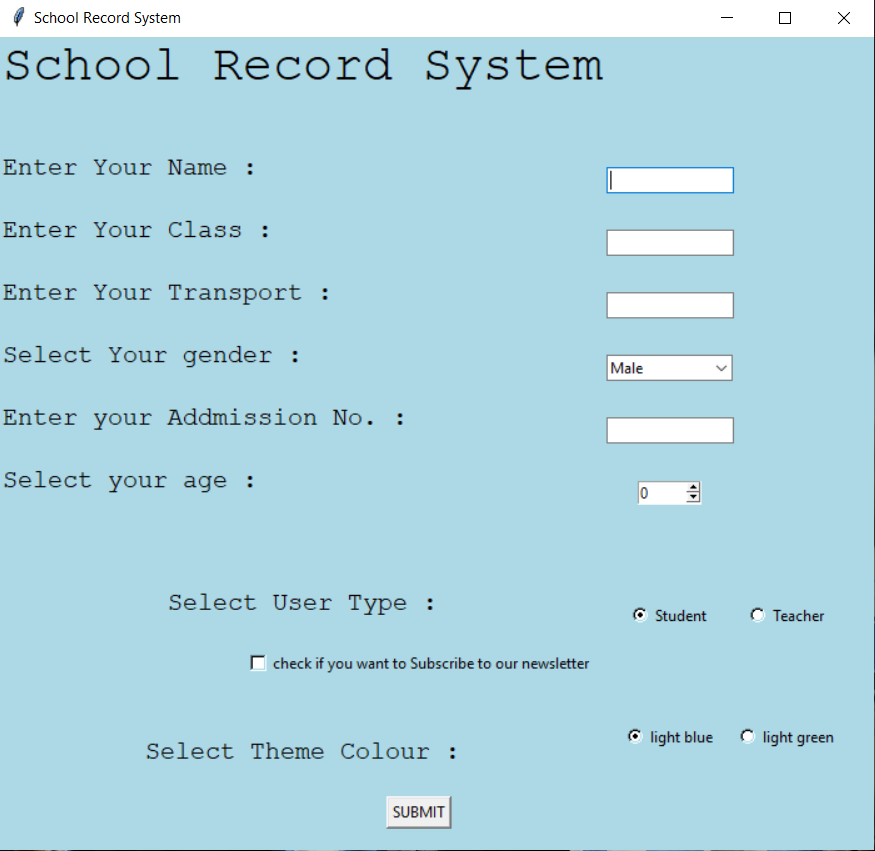Enable the newsletter subscription checkbox

[258, 662]
